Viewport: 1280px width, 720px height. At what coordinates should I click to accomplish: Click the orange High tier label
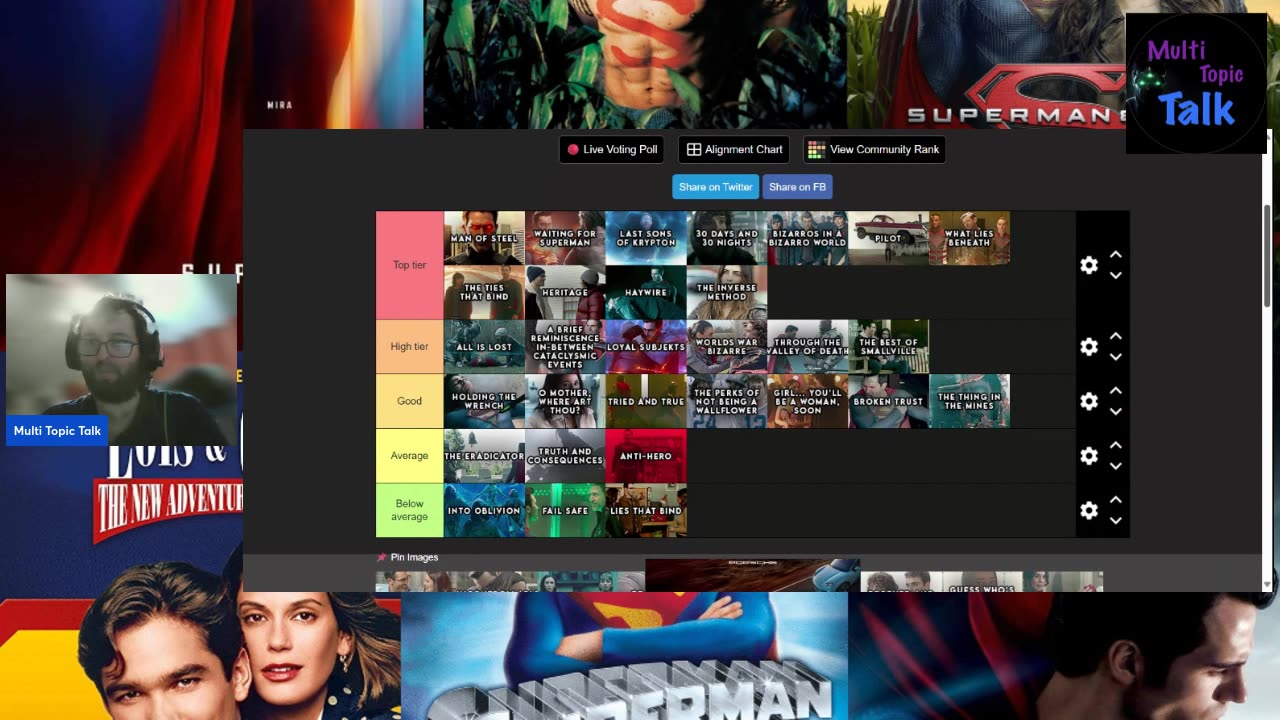(409, 347)
